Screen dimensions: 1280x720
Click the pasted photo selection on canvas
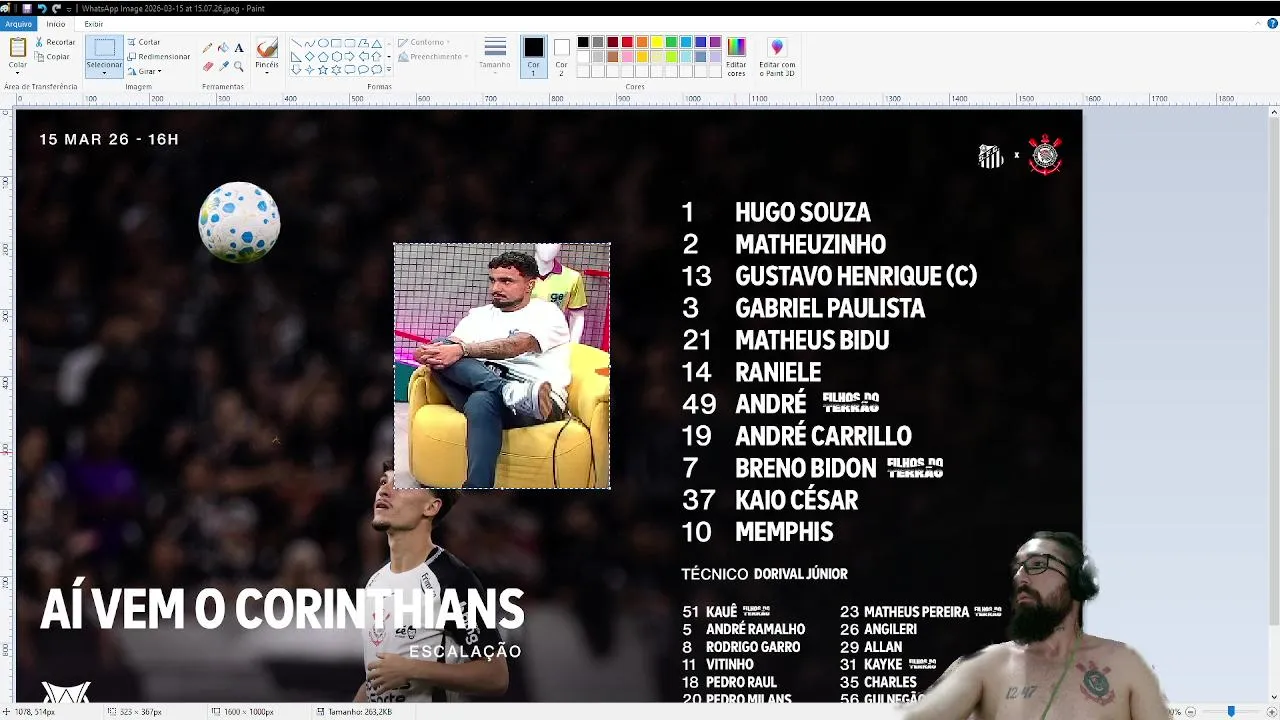tap(502, 366)
